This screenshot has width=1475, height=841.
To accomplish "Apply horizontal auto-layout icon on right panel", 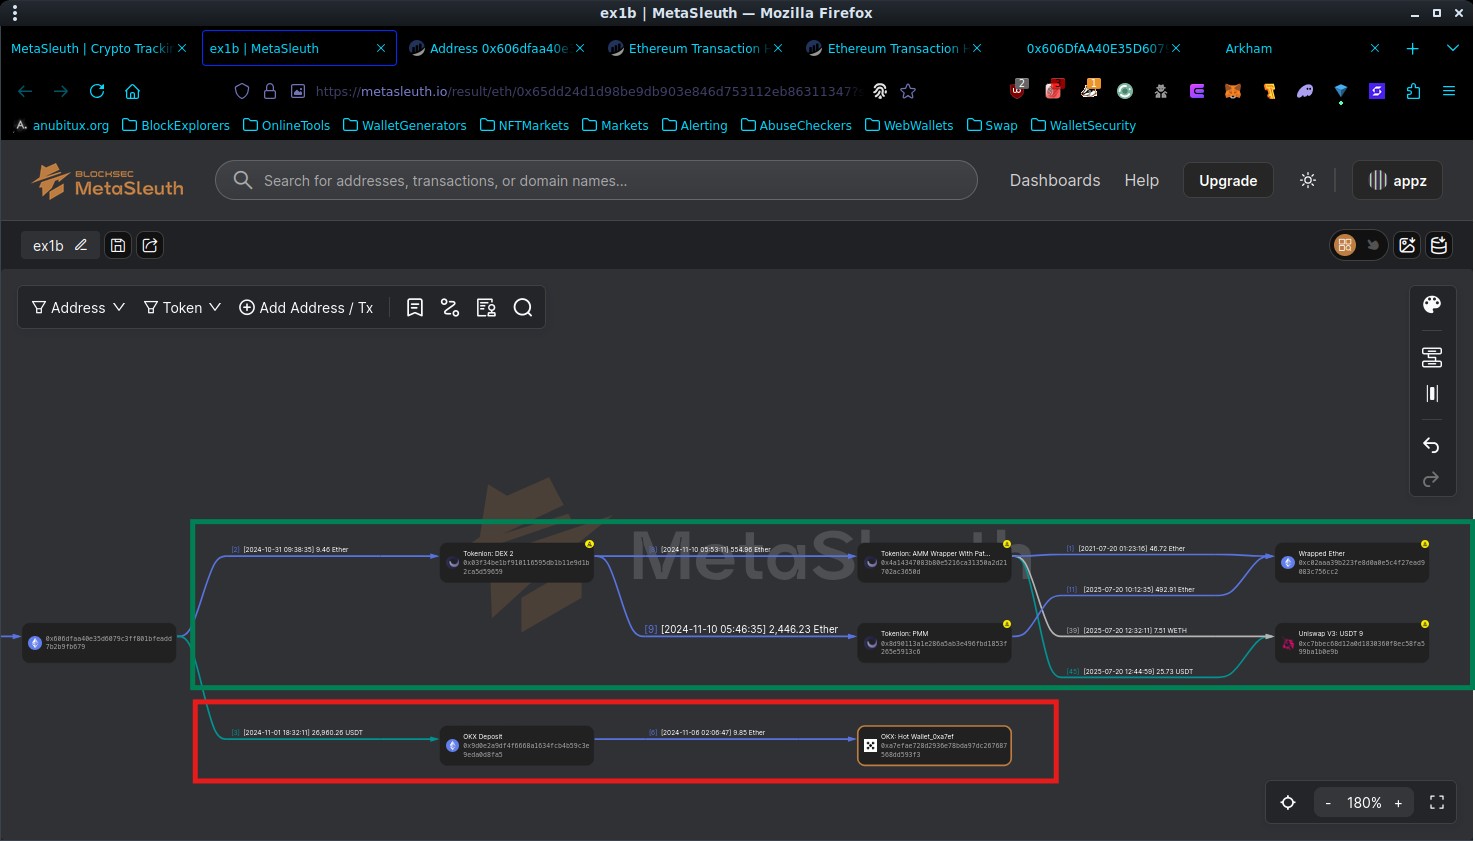I will [x=1432, y=357].
